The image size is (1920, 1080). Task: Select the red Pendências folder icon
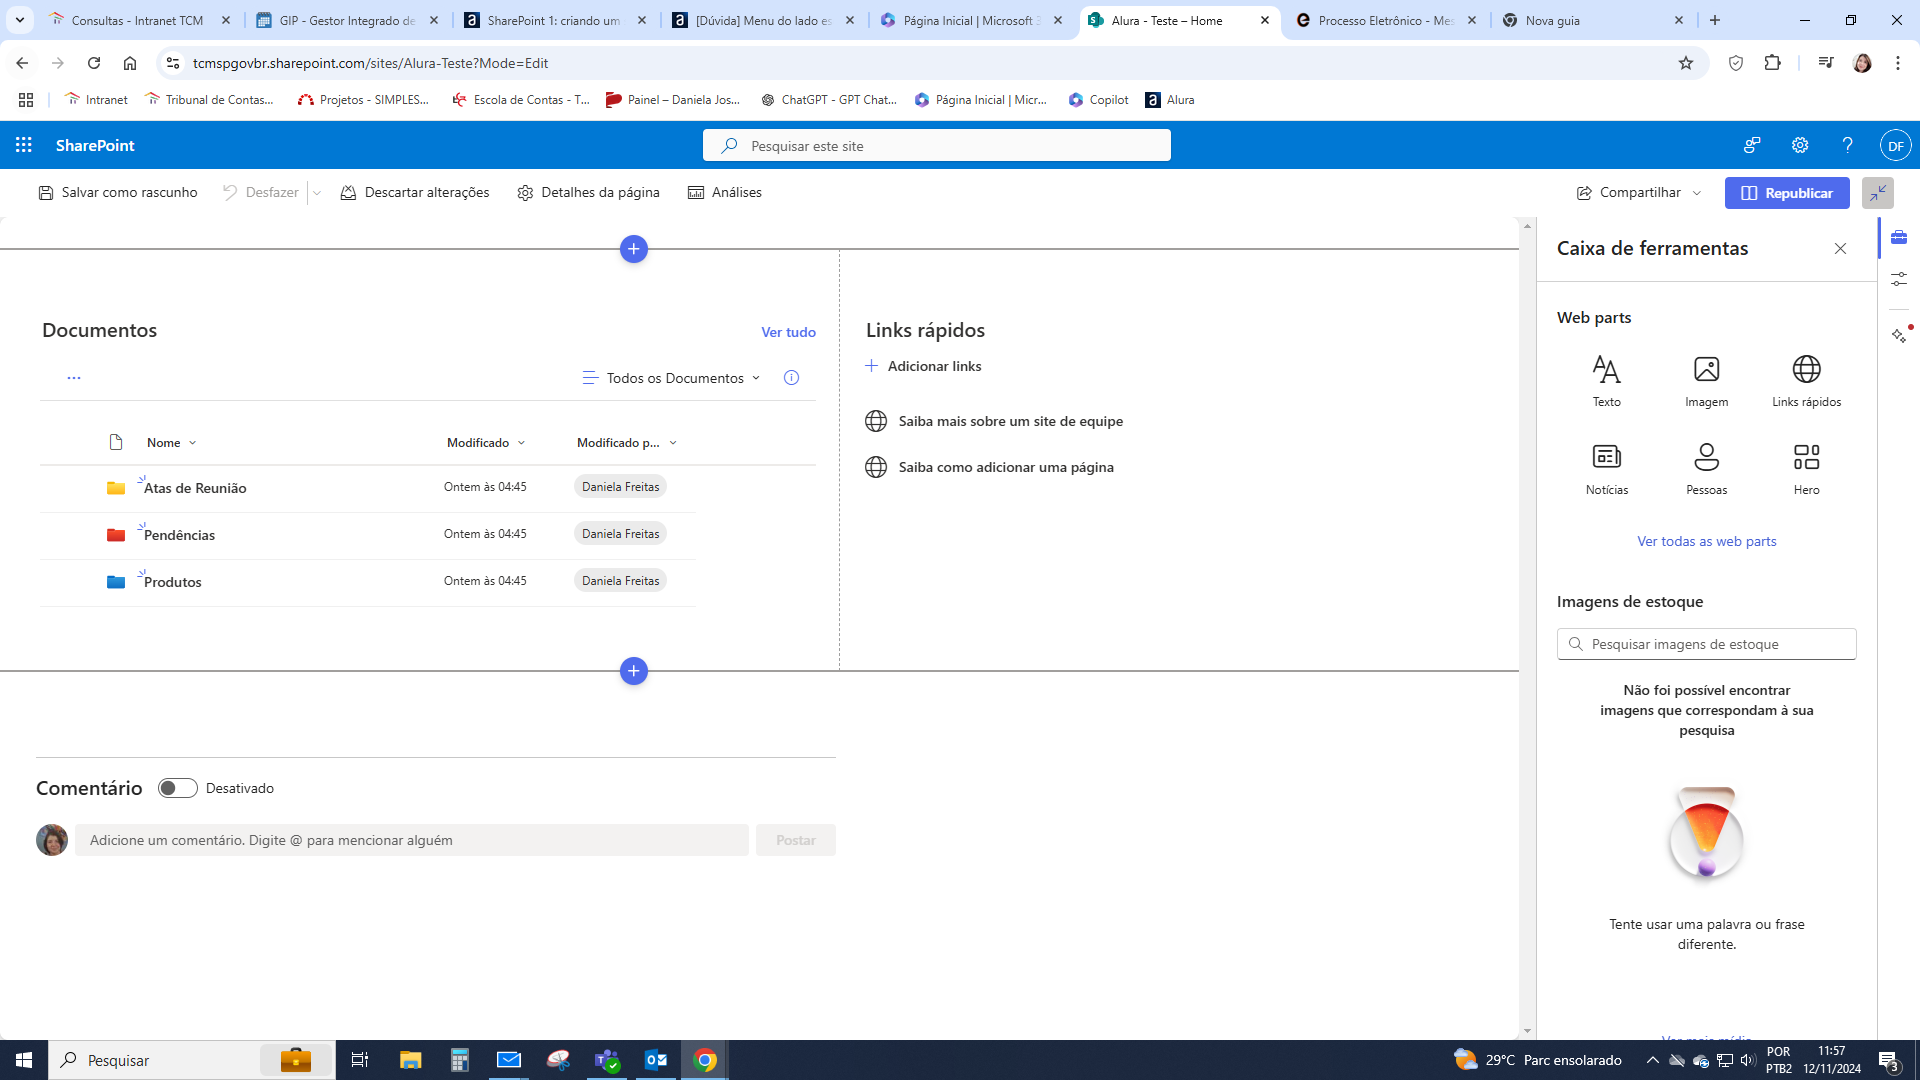pyautogui.click(x=116, y=535)
